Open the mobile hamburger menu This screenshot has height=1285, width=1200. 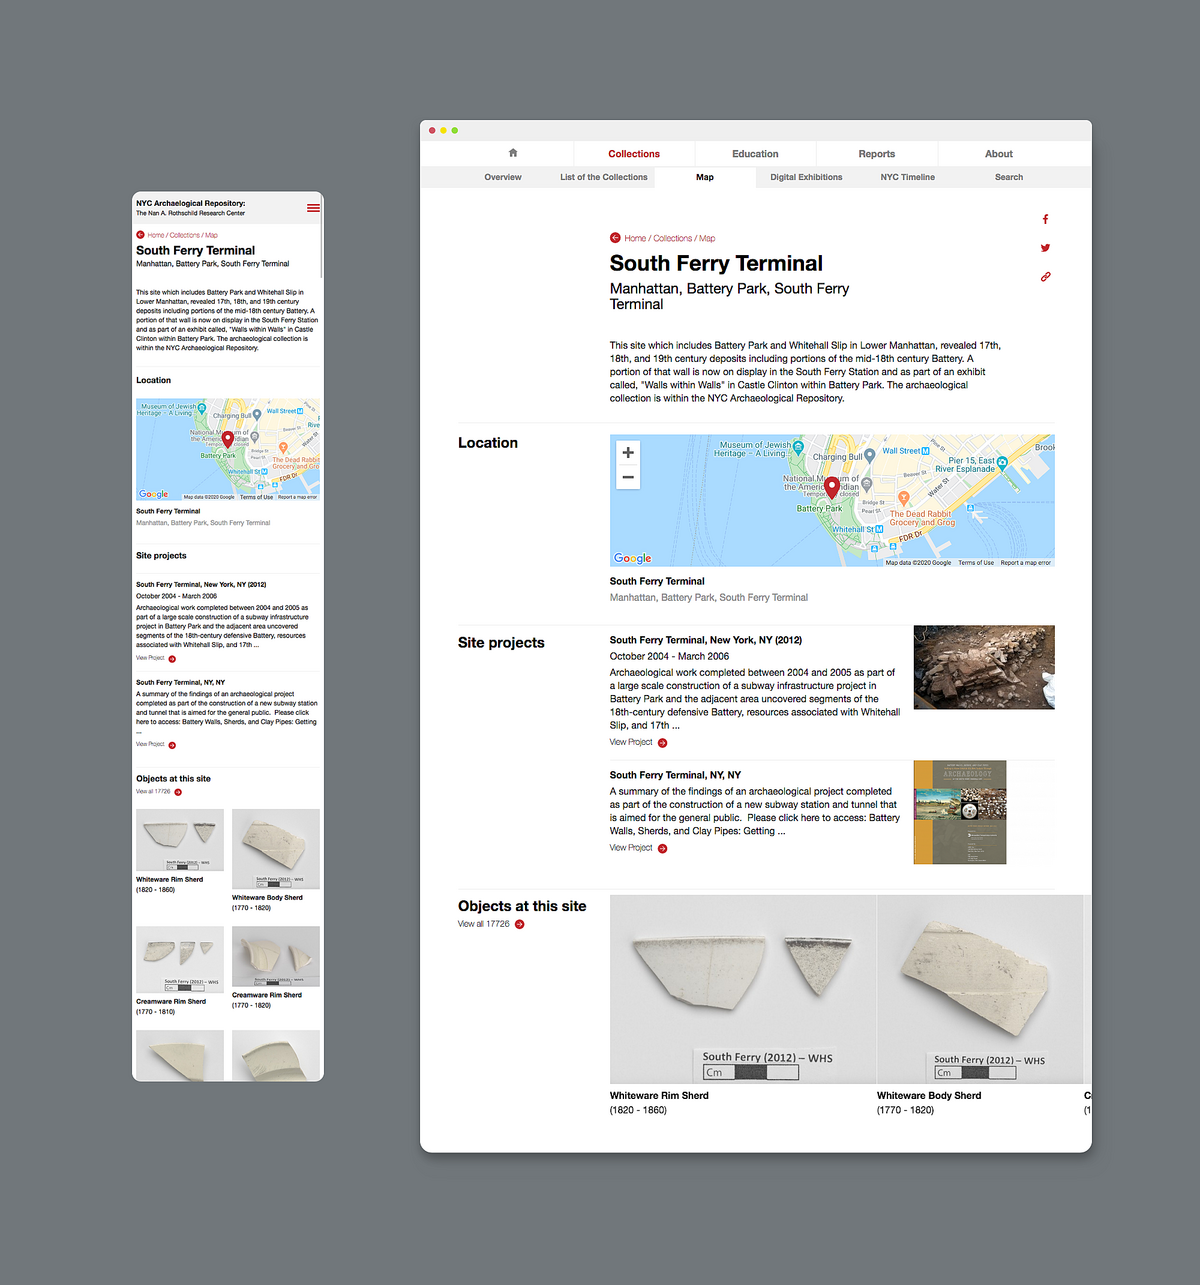point(313,208)
